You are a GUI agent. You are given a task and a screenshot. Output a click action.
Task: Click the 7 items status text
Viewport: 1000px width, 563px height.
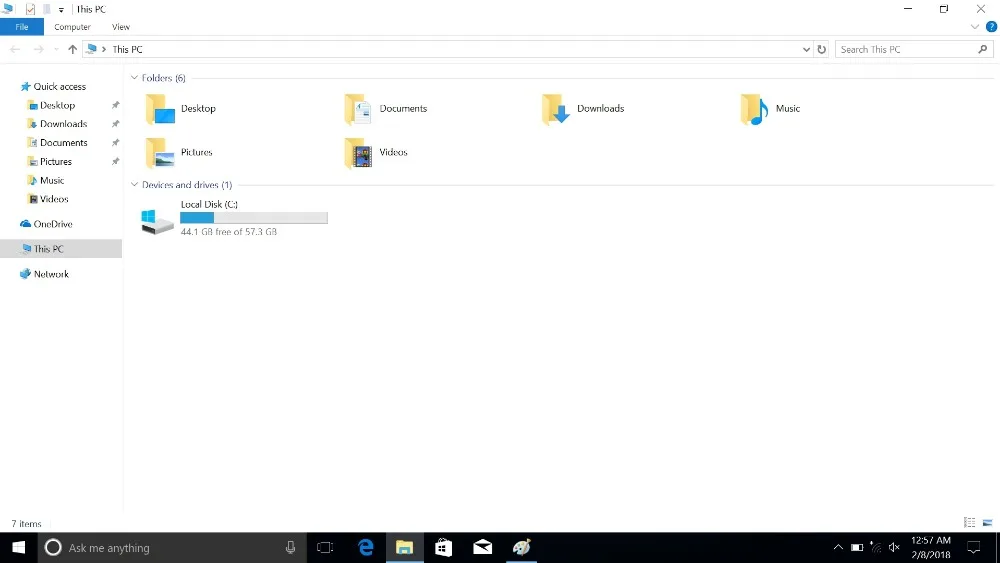pos(26,523)
